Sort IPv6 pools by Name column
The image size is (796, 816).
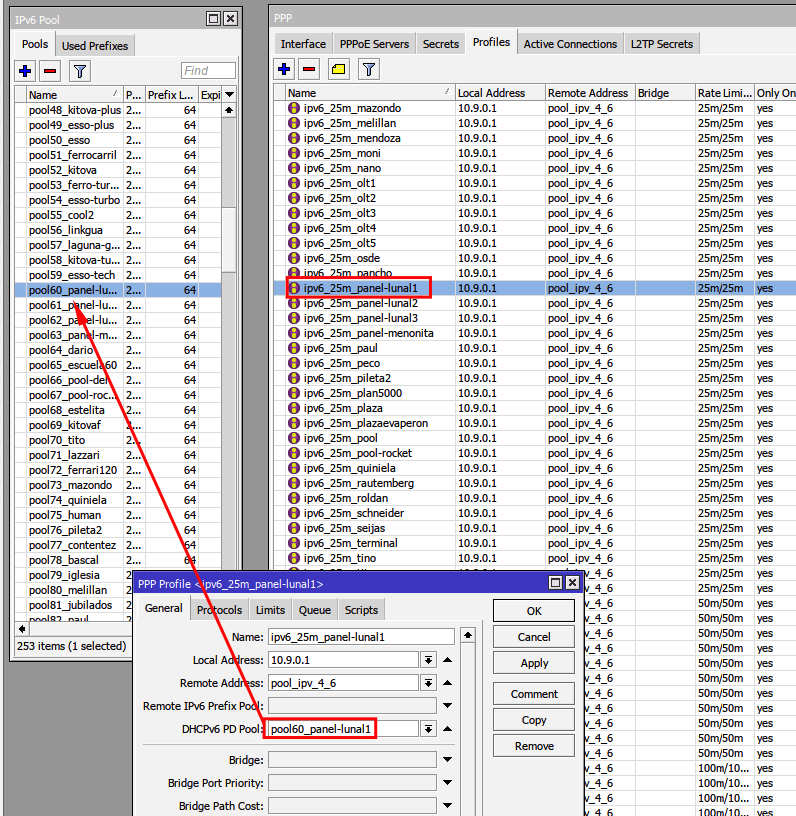74,95
